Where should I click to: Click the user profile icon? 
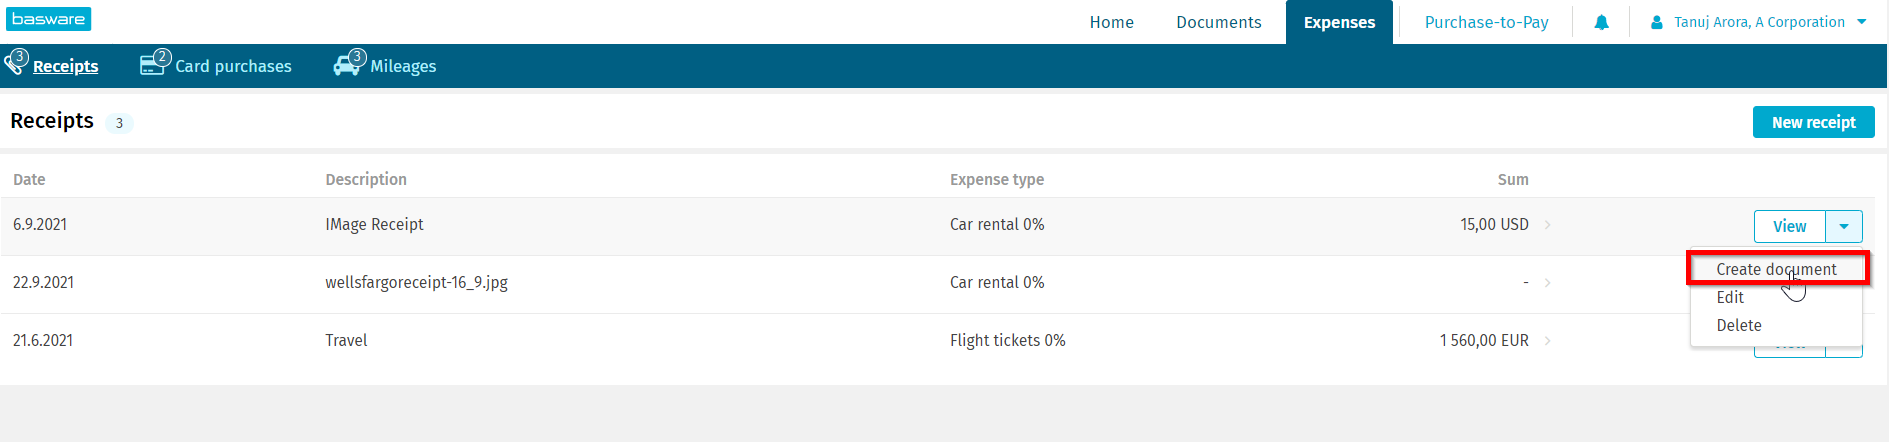tap(1656, 22)
